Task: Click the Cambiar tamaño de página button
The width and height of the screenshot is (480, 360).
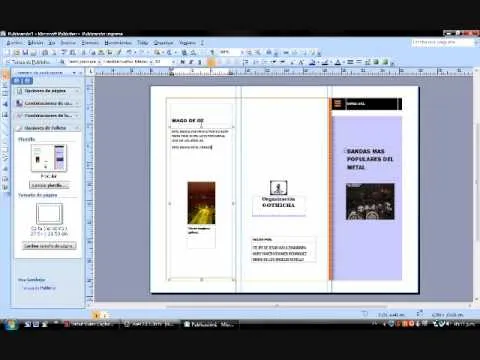Action: (x=49, y=246)
